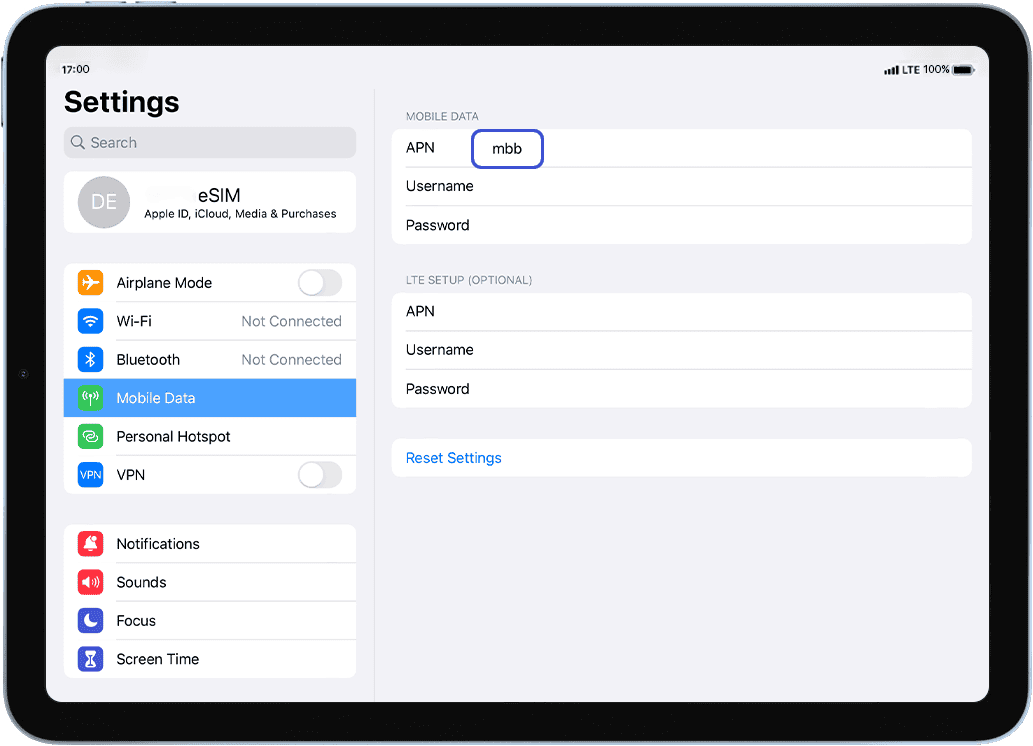Tap the LTE Setup APN field
Screen dimensions: 1033x746
(x=680, y=312)
